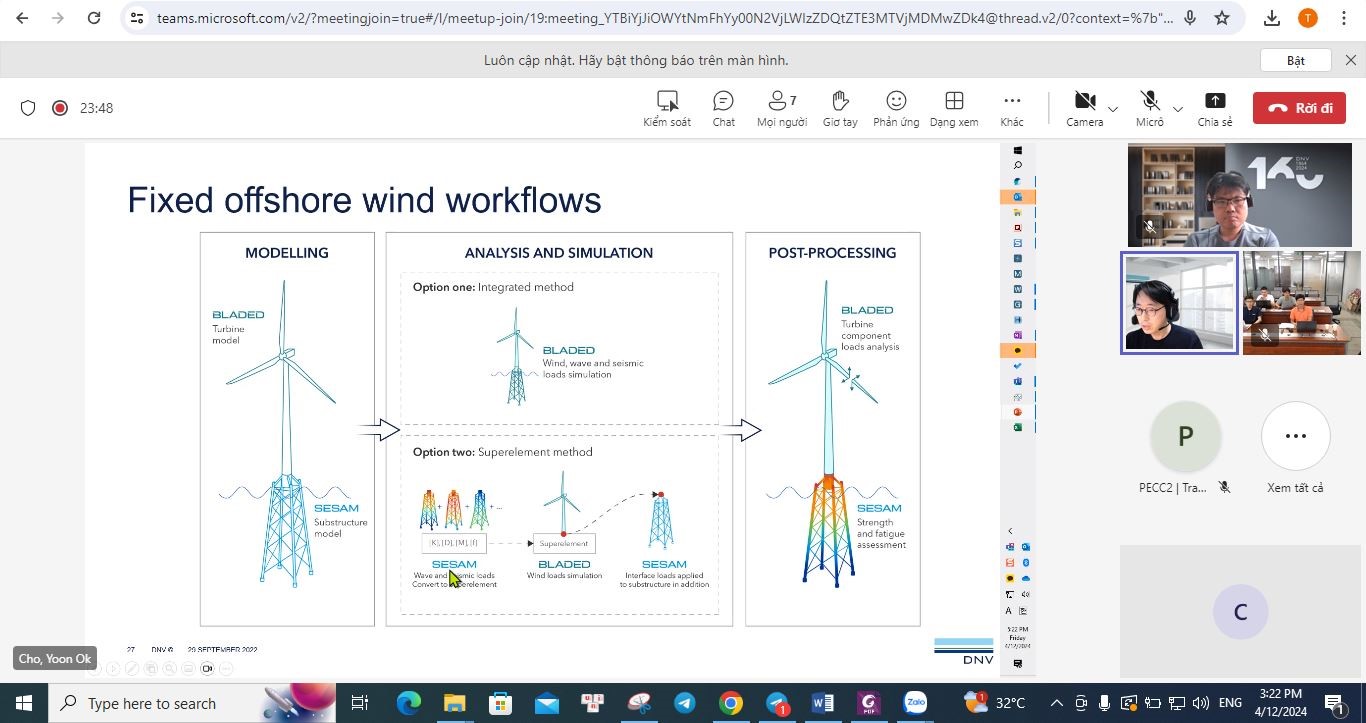This screenshot has width=1366, height=723.
Task: Select the highlighted speaker video tile
Action: click(1180, 302)
